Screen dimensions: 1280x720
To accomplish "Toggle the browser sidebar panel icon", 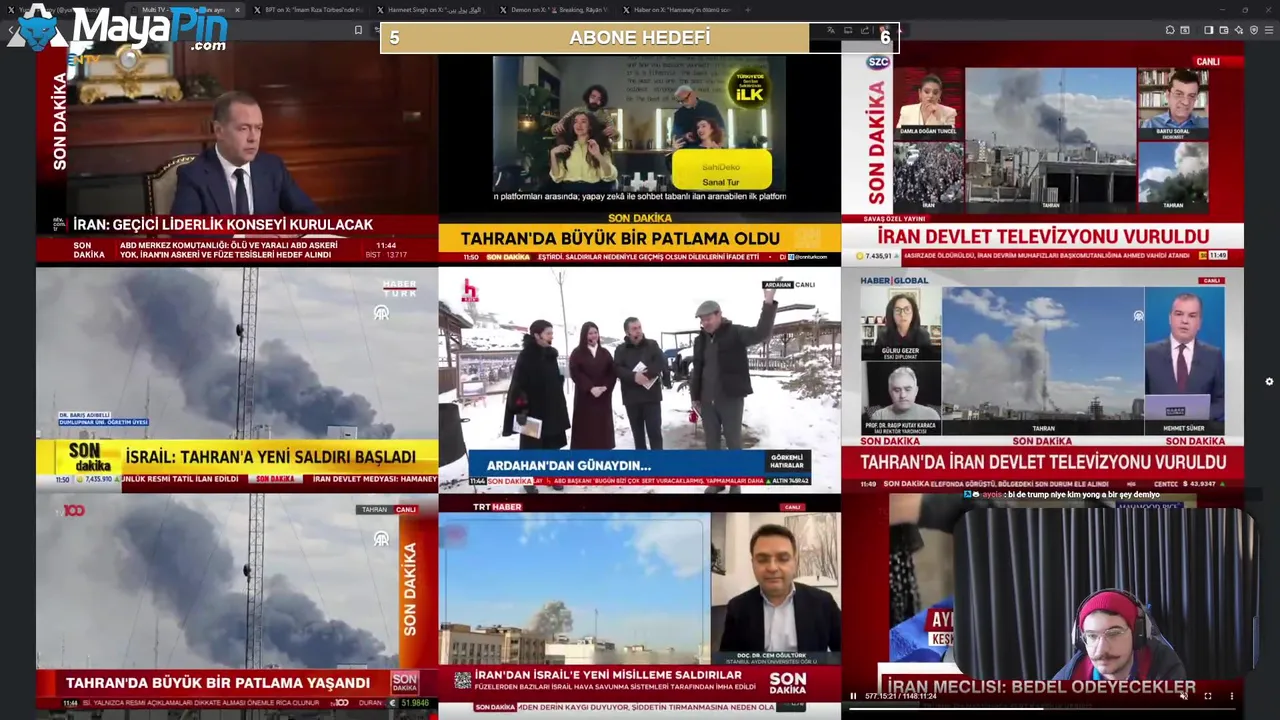I will [1208, 30].
